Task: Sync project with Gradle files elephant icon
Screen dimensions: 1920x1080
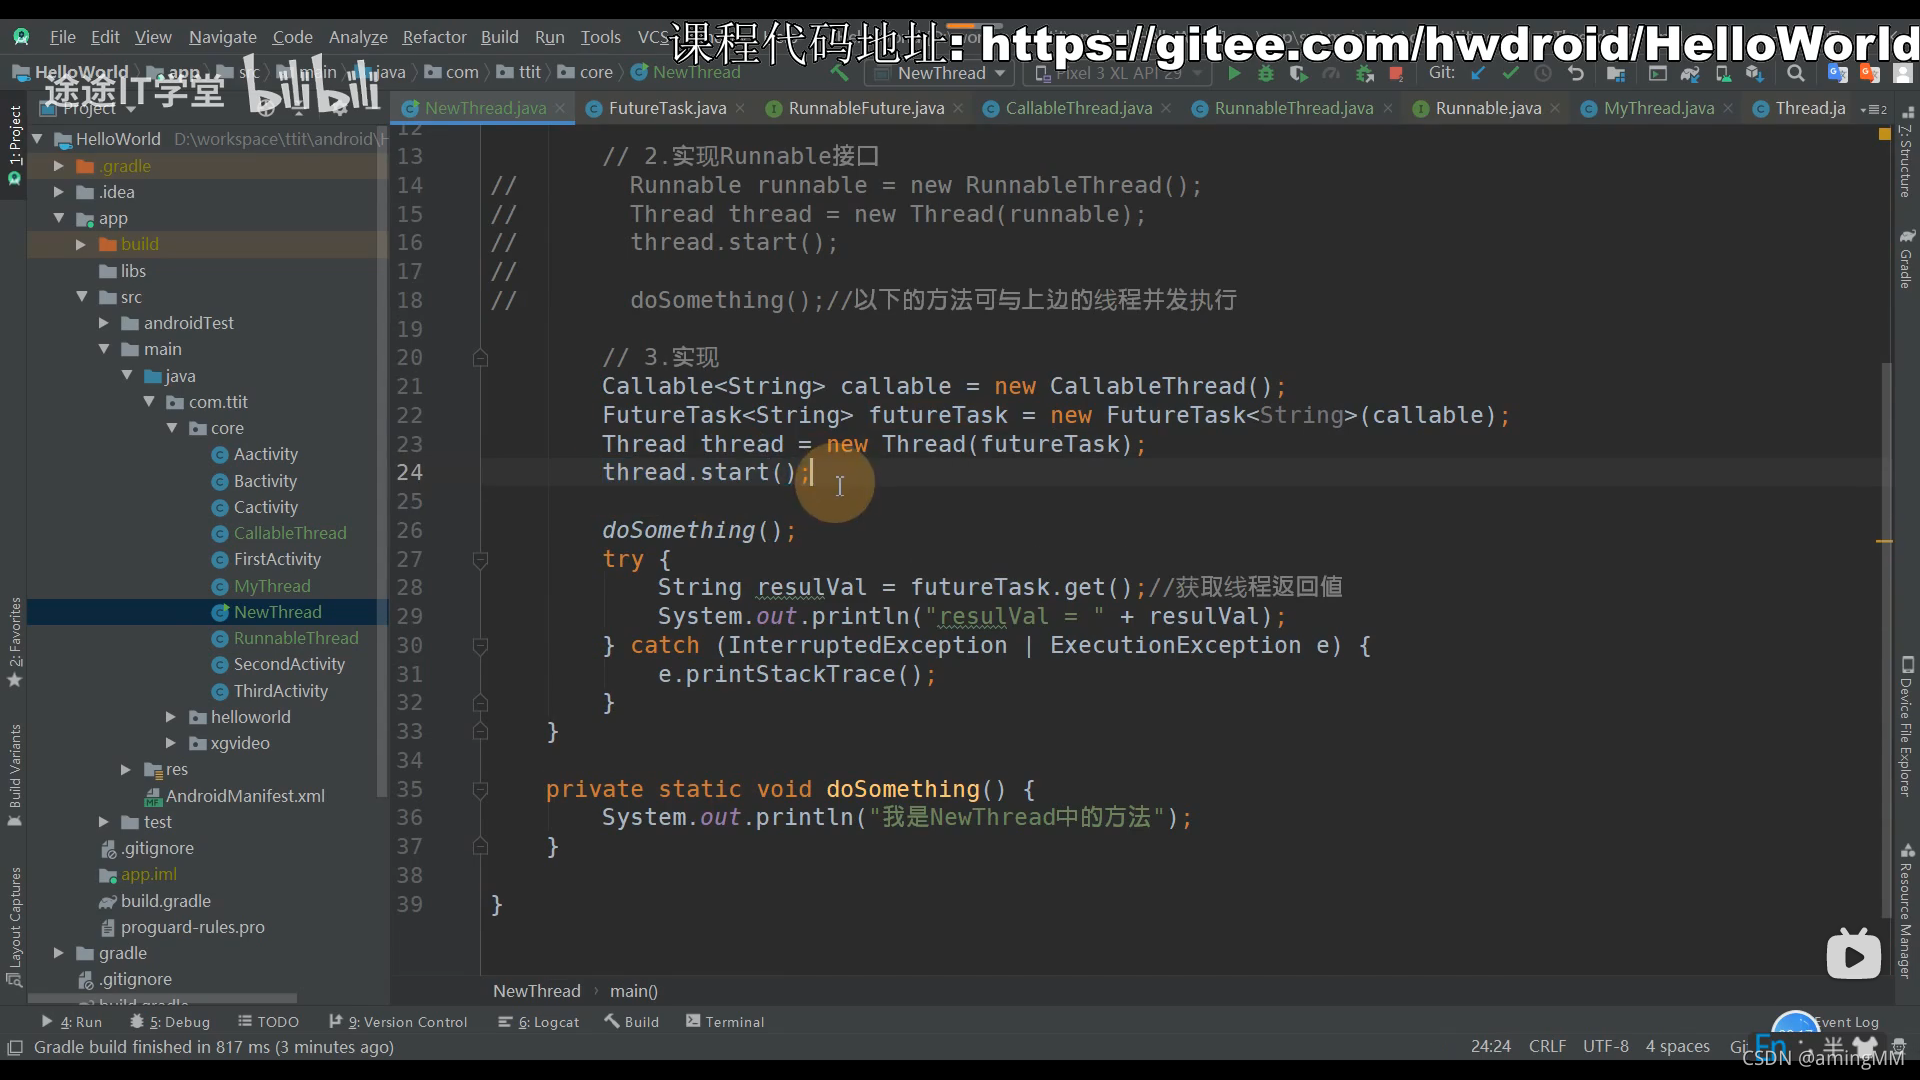Action: [1690, 73]
